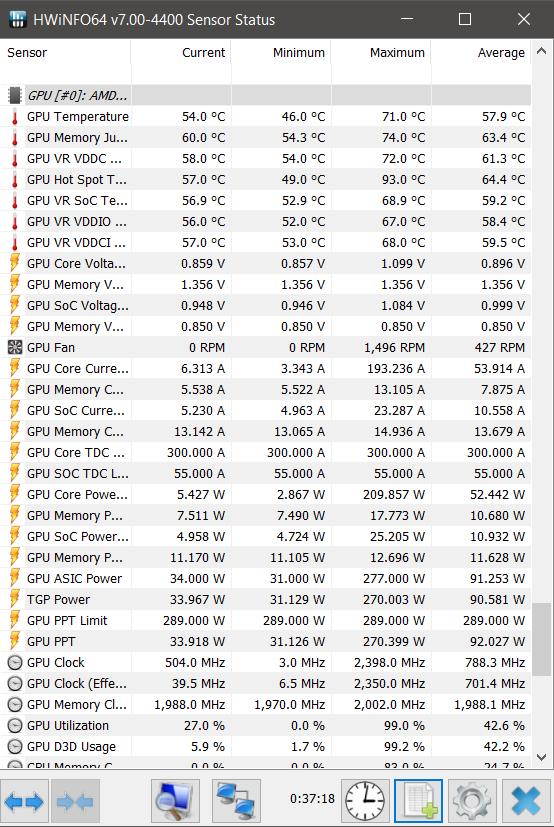Click clock icon beside GPU Memory Cl...
This screenshot has height=827, width=554.
tap(15, 705)
